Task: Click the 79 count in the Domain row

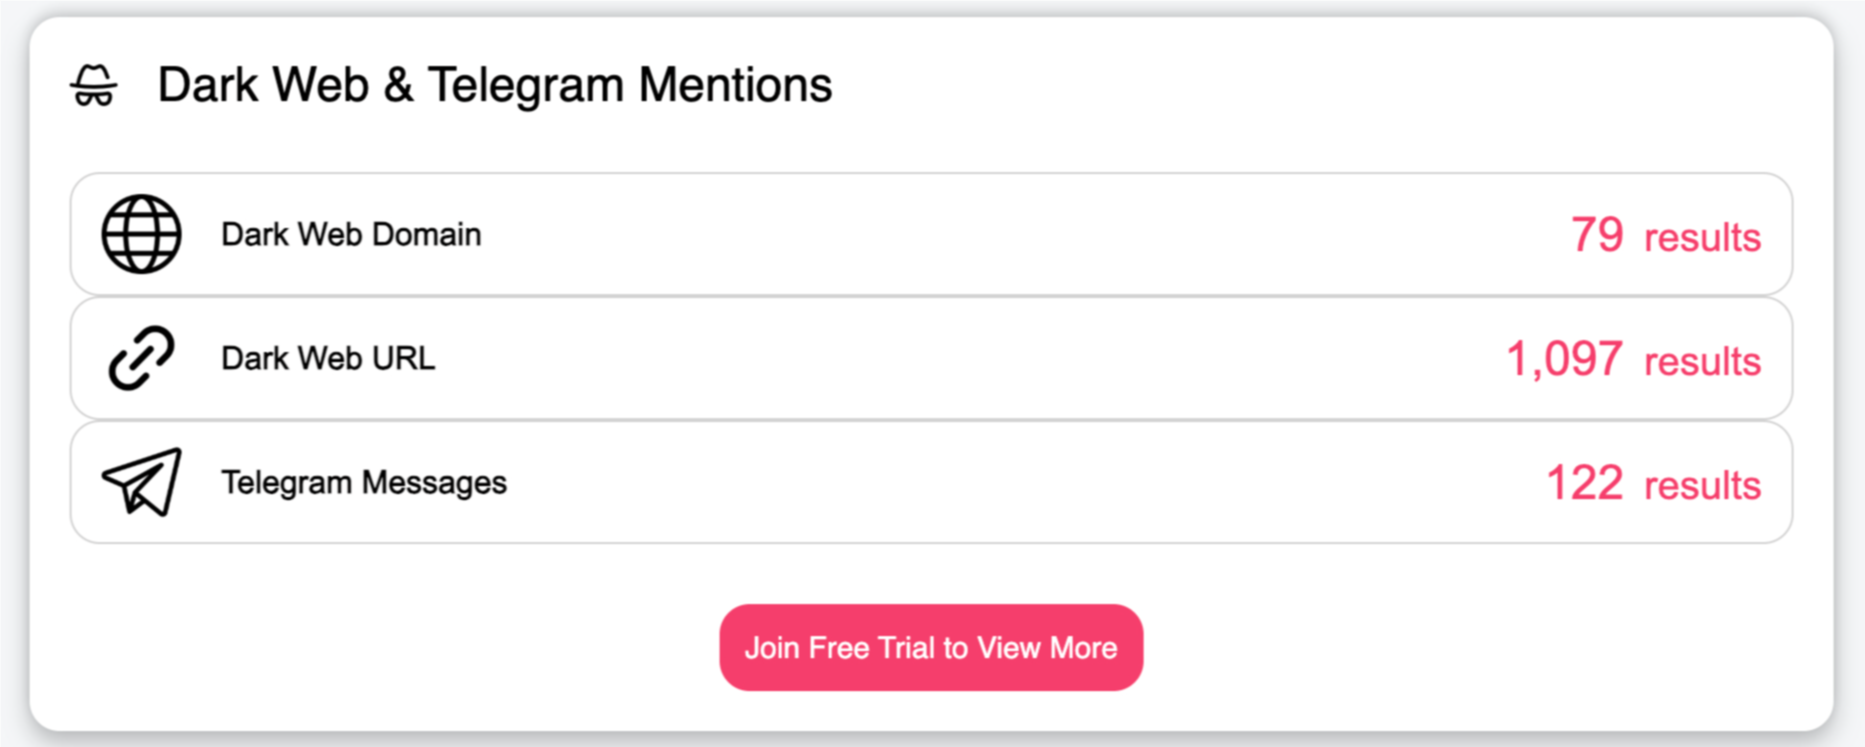Action: coord(1596,235)
